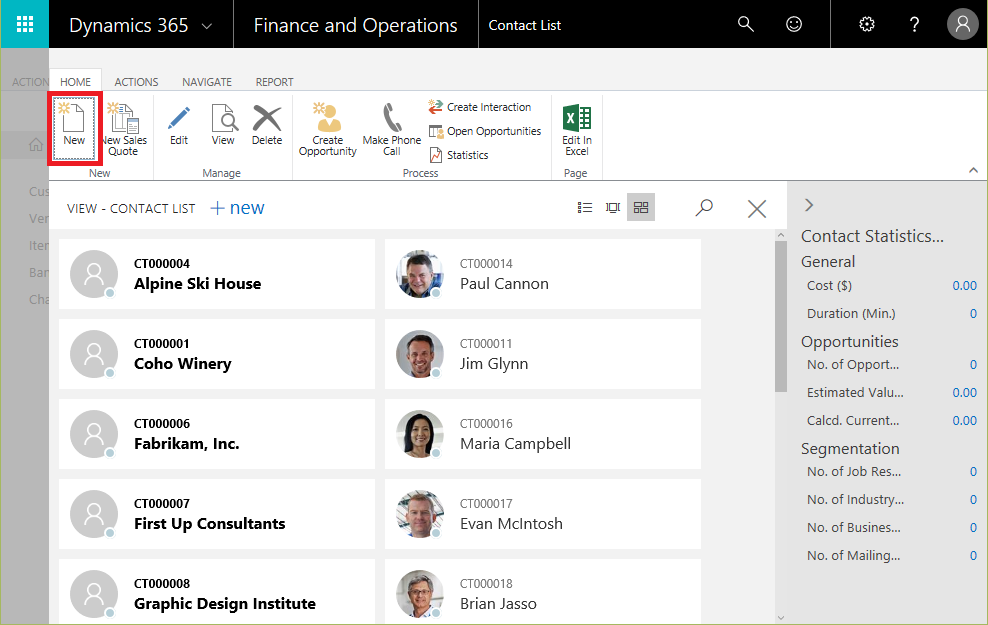This screenshot has height=625, width=988.
Task: Open the Fabrikam, Inc. contact tile
Action: pyautogui.click(x=217, y=434)
